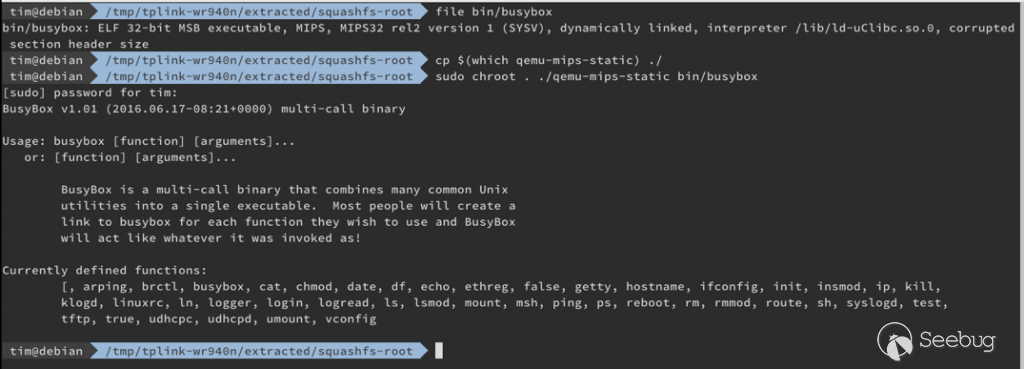Click the first tim@debian prompt segment
1024x369 pixels.
(x=46, y=11)
